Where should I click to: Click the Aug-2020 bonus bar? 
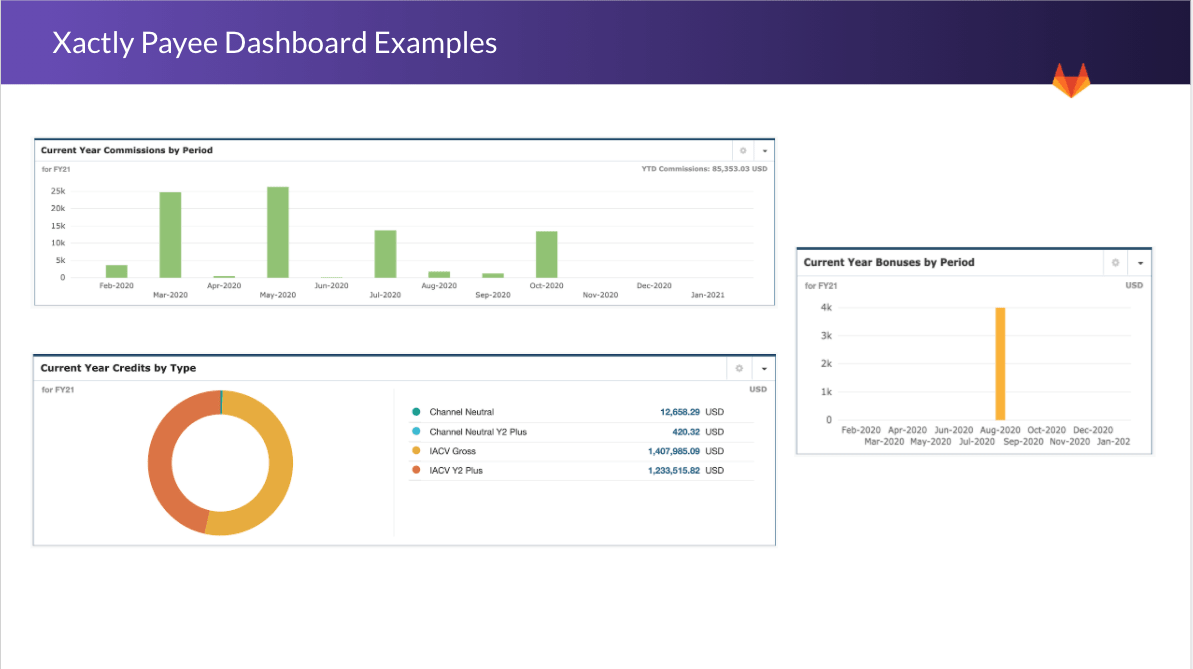tap(999, 364)
